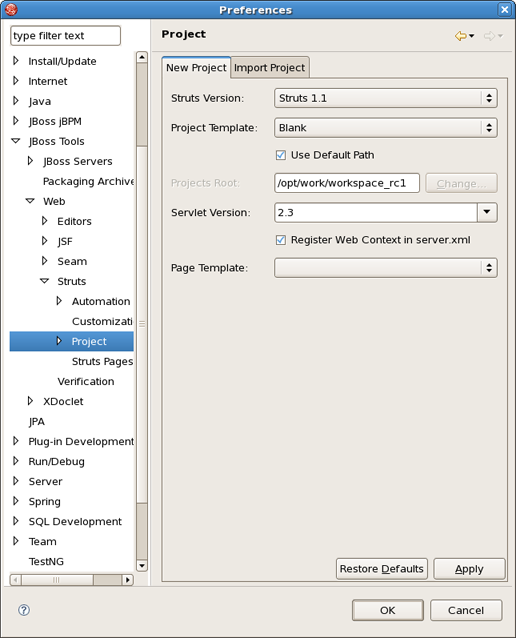Switch to the Import Project tab
This screenshot has width=516, height=638.
(x=269, y=68)
